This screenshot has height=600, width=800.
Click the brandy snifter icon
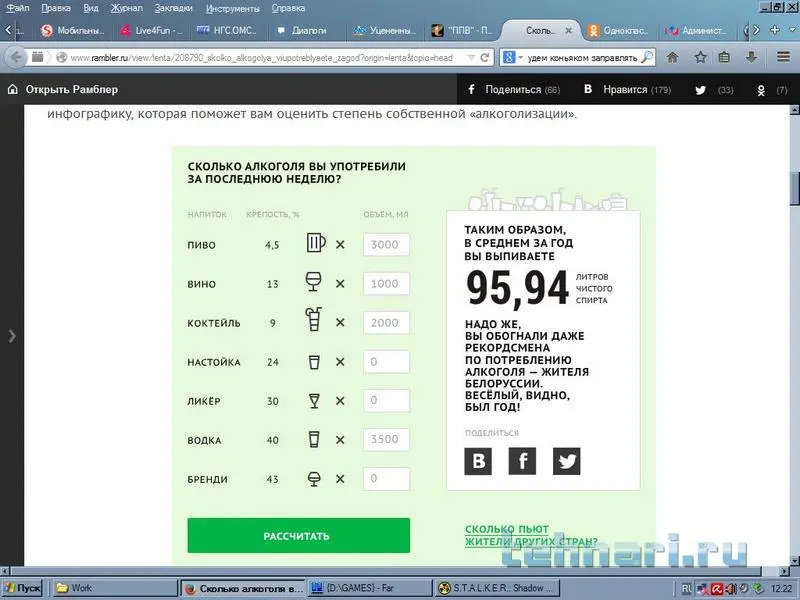pos(314,479)
